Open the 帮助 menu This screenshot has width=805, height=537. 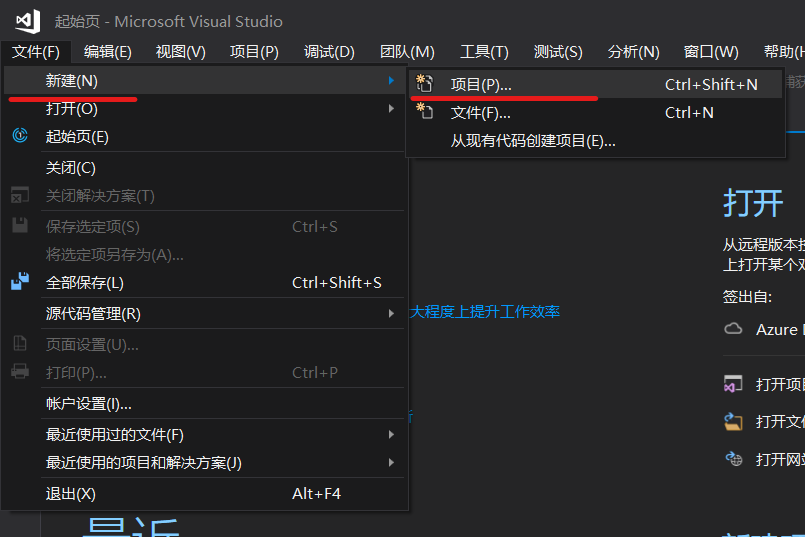pos(783,52)
